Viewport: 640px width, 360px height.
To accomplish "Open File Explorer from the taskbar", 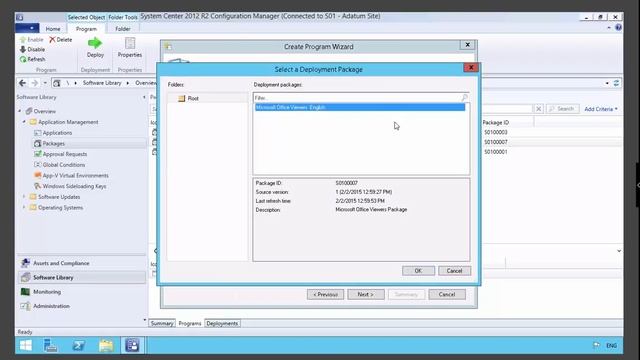I will (x=106, y=345).
